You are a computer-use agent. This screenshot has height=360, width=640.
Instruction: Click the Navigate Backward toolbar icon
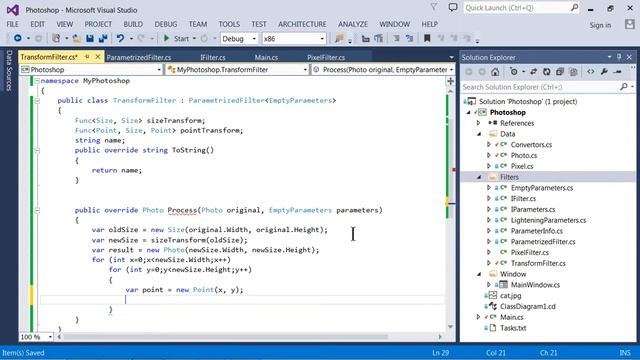click(18, 38)
